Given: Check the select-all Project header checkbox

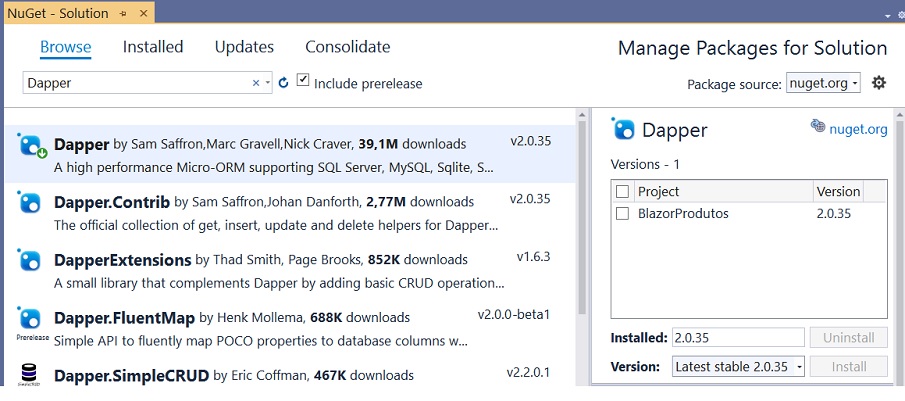Looking at the screenshot, I should click(x=622, y=191).
